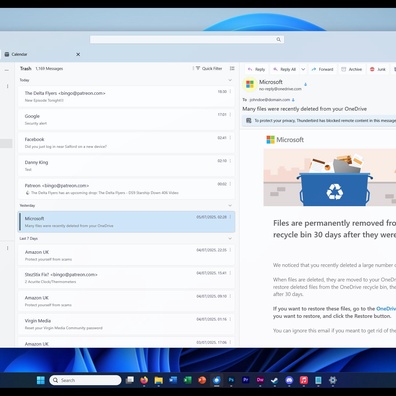This screenshot has width=396, height=396.
Task: Open more menu on Danny King row
Action: tap(230, 161)
